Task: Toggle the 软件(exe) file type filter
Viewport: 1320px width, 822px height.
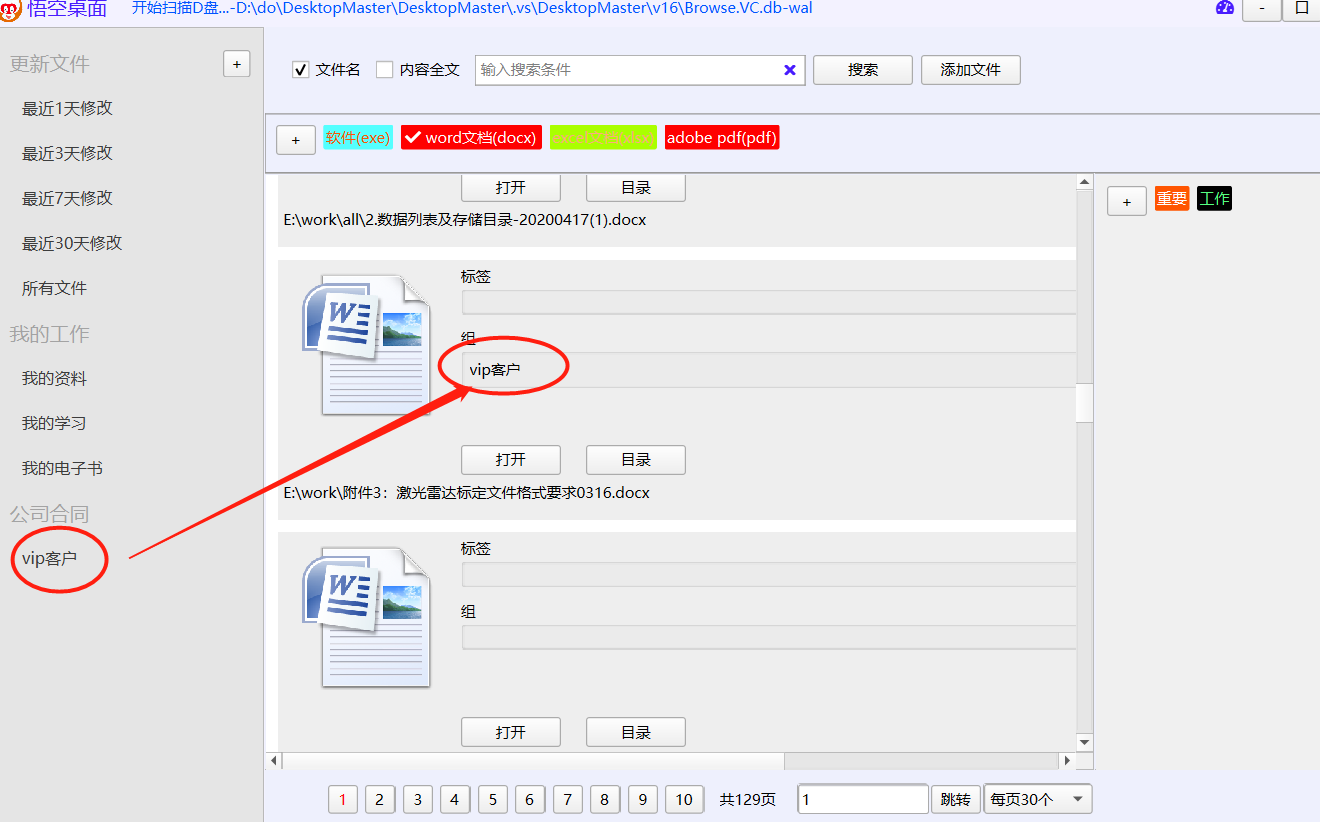Action: [x=358, y=138]
